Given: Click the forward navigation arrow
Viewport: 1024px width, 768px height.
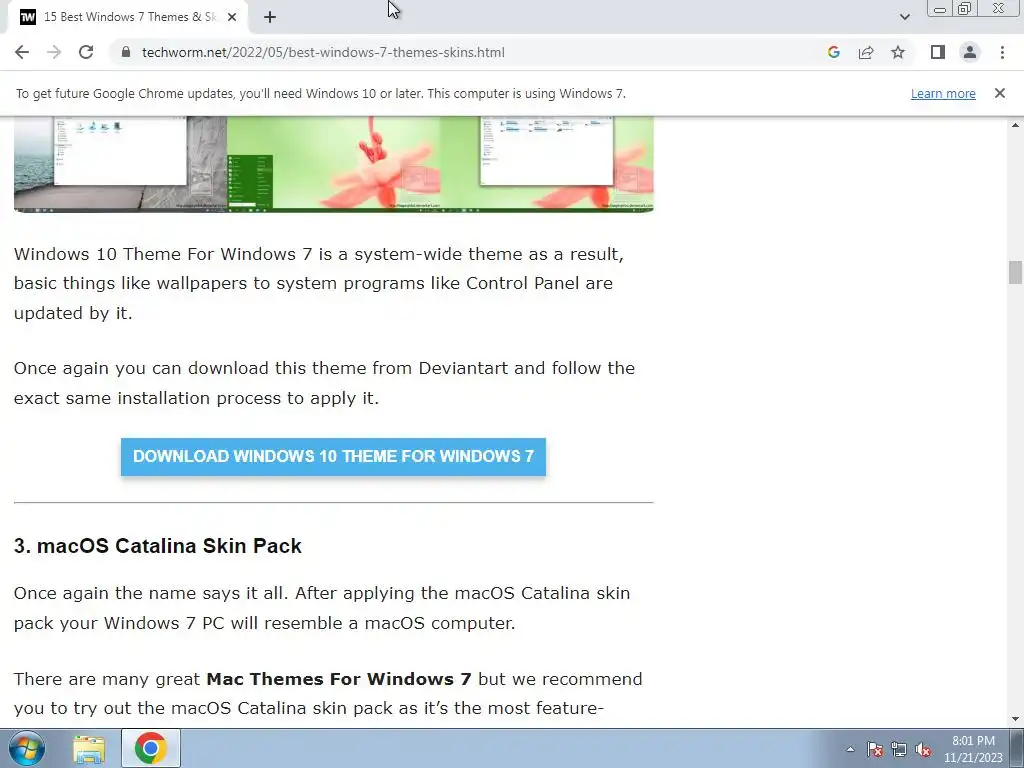Looking at the screenshot, I should tap(54, 52).
